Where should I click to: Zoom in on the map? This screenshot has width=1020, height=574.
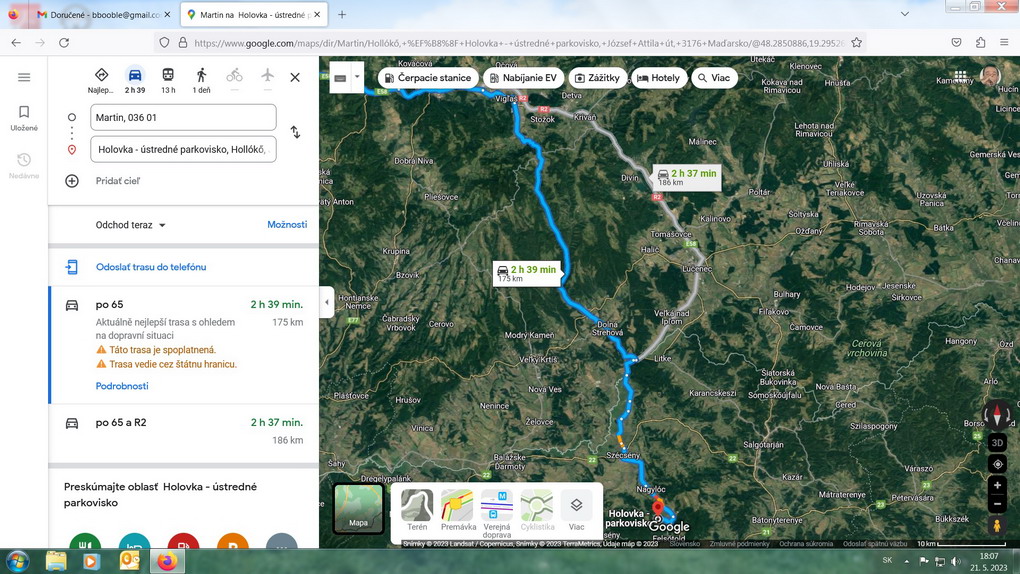[997, 485]
